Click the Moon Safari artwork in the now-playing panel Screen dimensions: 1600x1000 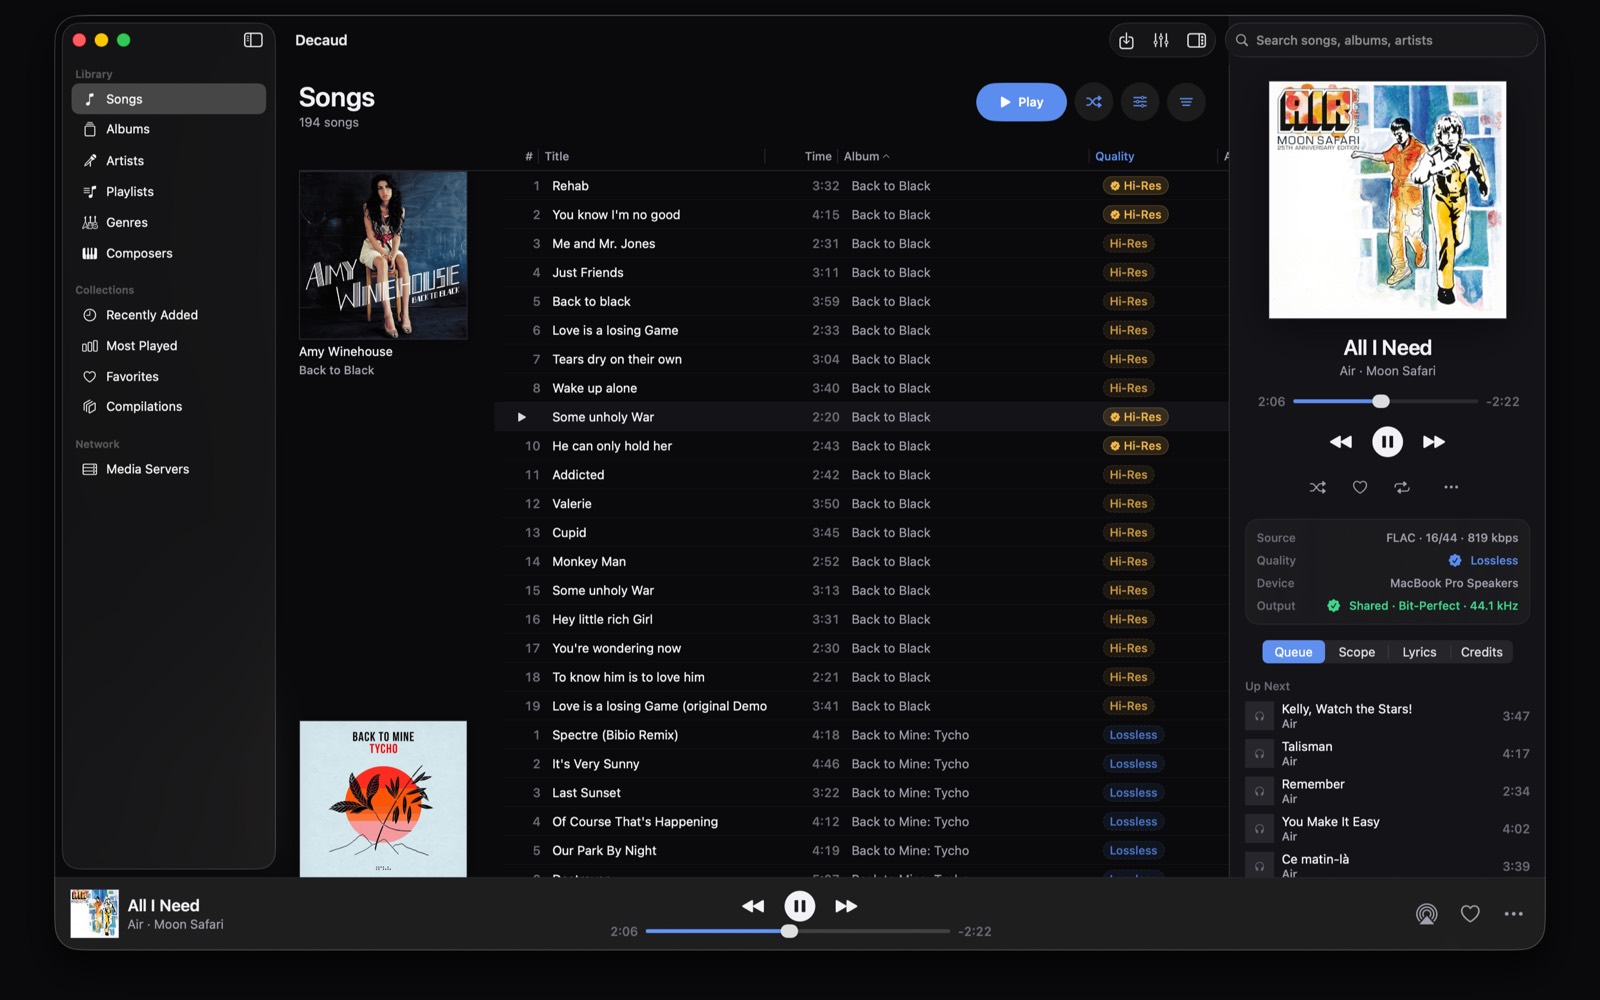coord(1387,200)
